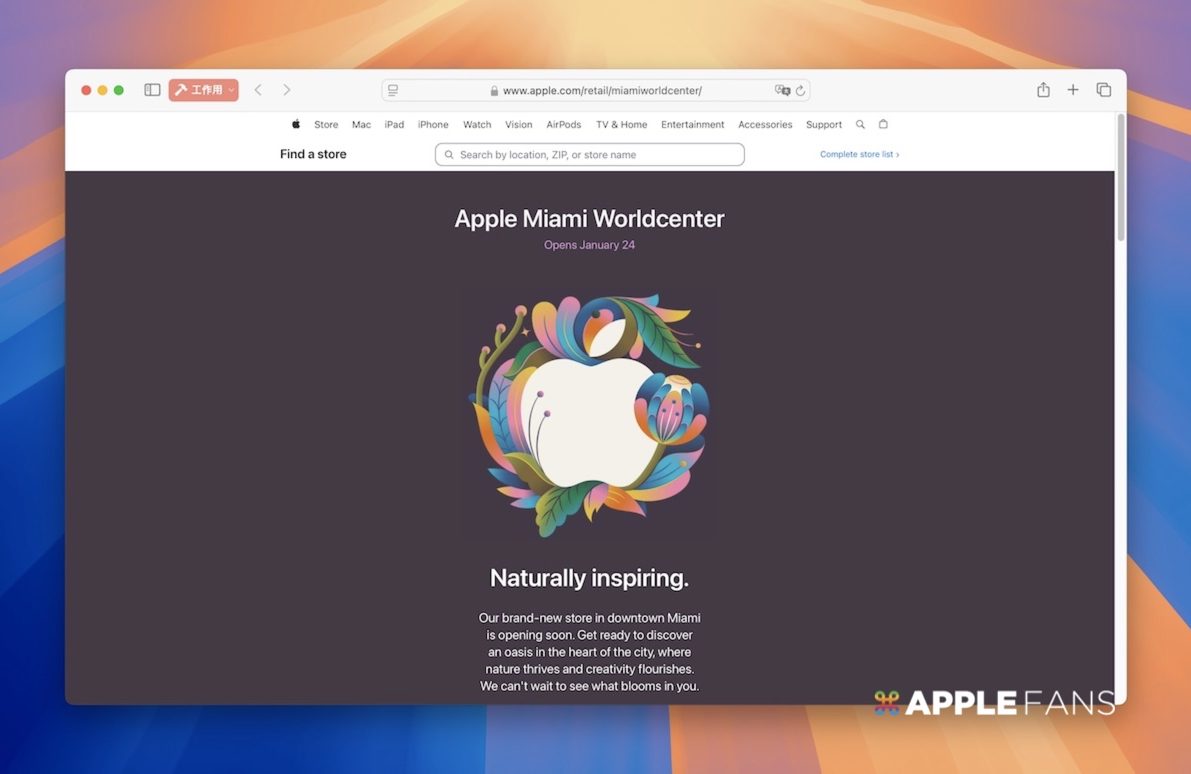
Task: Click the Find a store heading link
Action: point(313,154)
